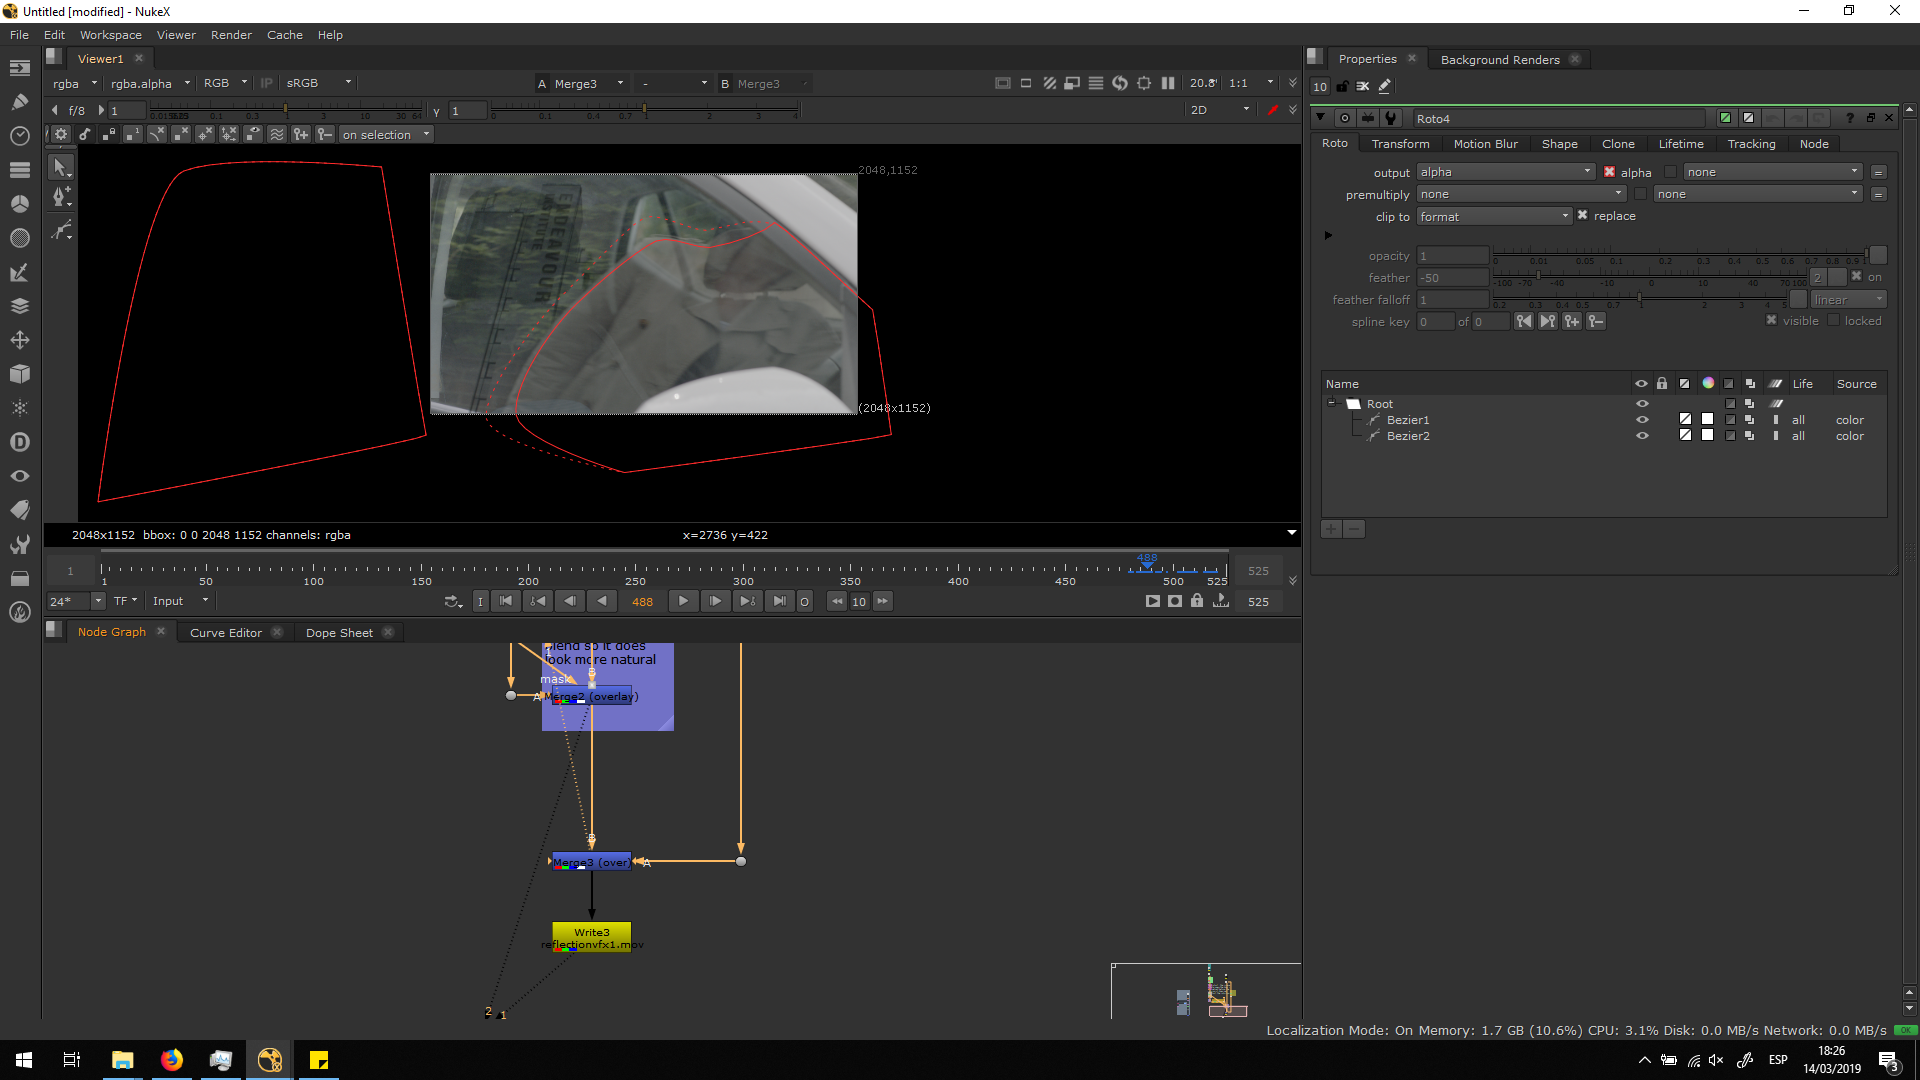The height and width of the screenshot is (1080, 1920).
Task: Switch to the Curve Editor tab
Action: (226, 633)
